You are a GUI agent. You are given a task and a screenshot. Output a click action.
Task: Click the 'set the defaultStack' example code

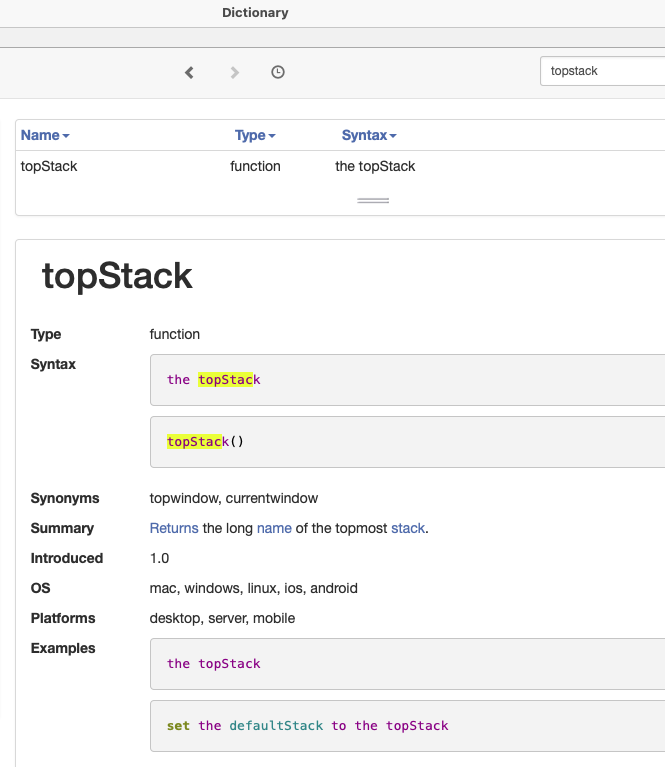click(307, 726)
